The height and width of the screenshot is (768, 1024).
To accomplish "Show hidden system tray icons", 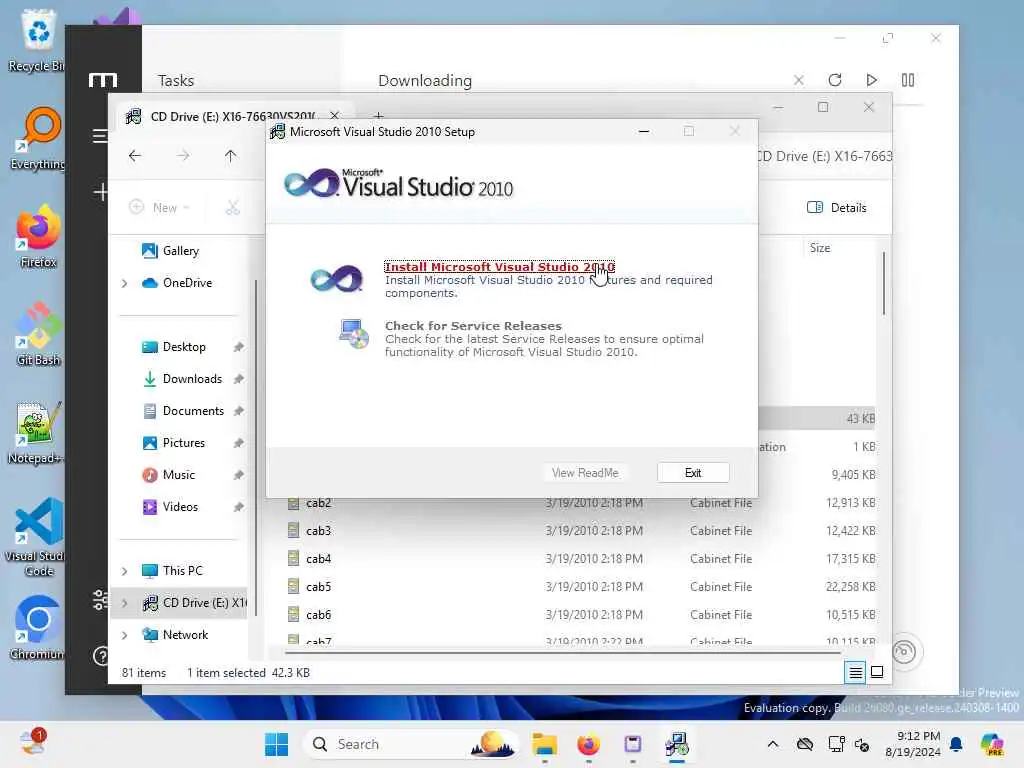I will 773,744.
